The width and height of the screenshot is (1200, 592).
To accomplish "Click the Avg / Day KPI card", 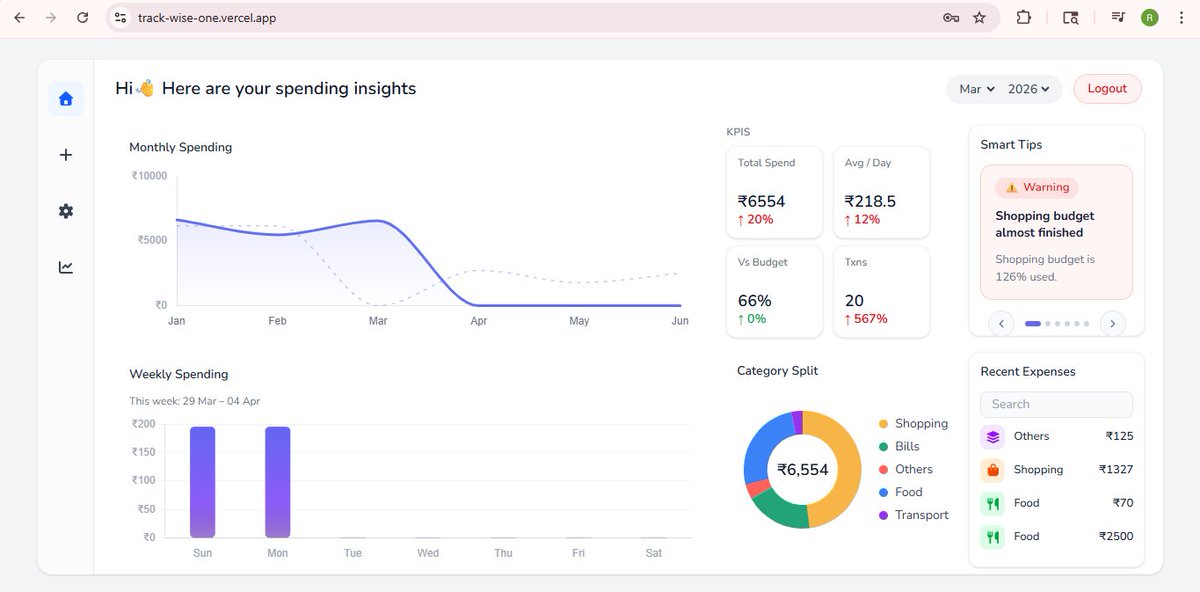I will click(881, 192).
